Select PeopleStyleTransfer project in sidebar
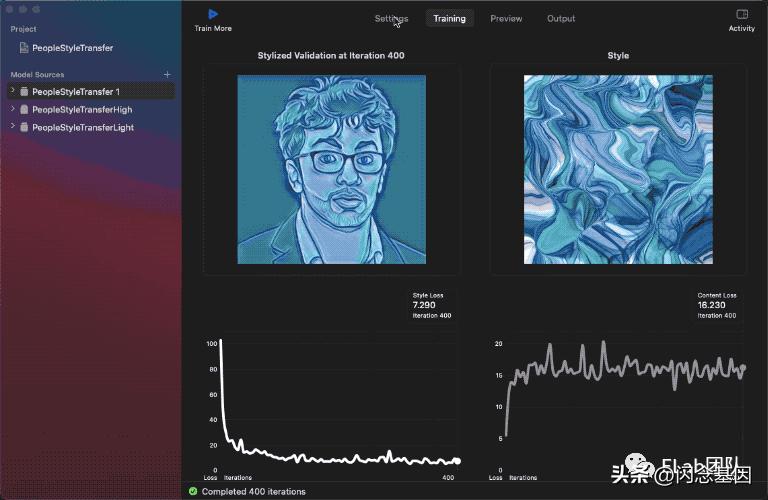The height and width of the screenshot is (500, 768). coord(72,48)
